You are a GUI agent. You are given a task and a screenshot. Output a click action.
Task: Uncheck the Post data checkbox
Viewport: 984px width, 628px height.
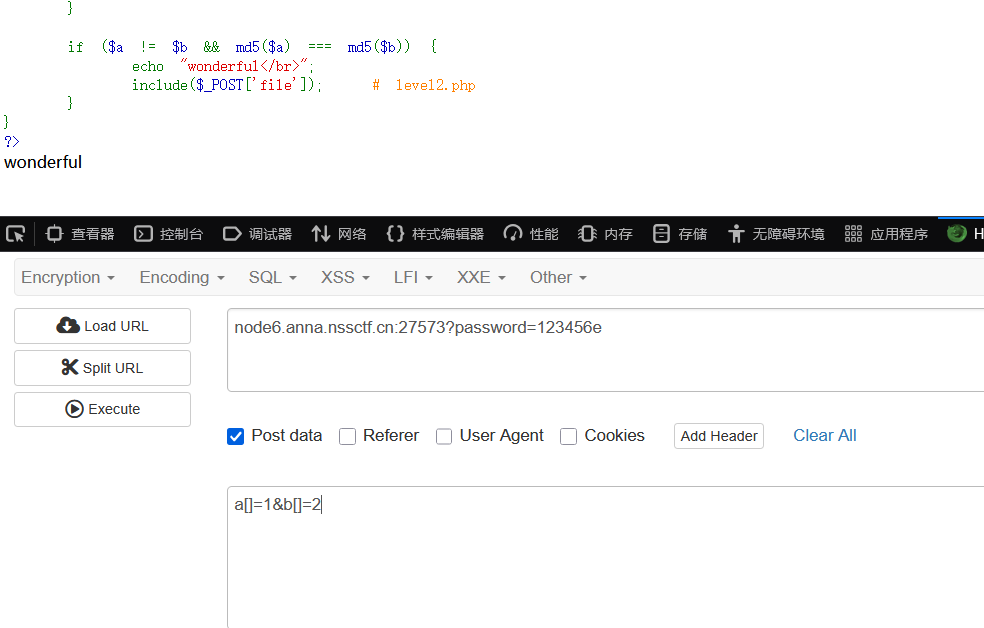click(236, 436)
